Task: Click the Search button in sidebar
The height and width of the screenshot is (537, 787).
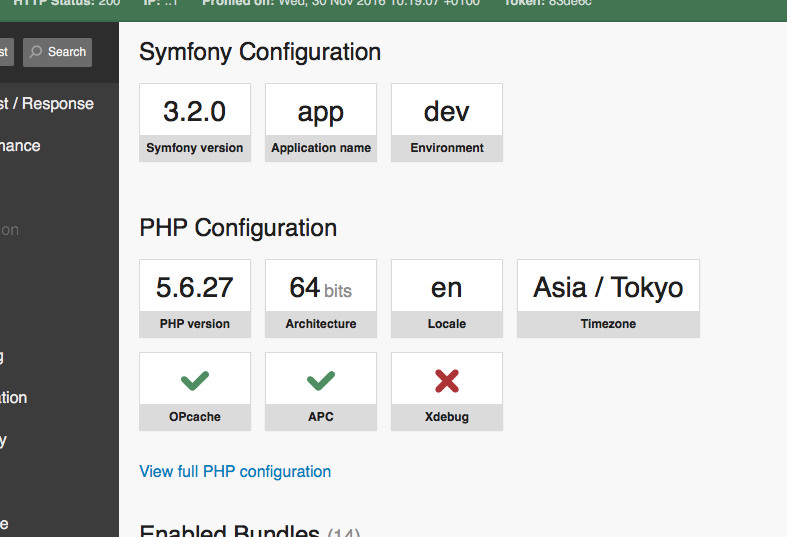Action: click(x=57, y=52)
